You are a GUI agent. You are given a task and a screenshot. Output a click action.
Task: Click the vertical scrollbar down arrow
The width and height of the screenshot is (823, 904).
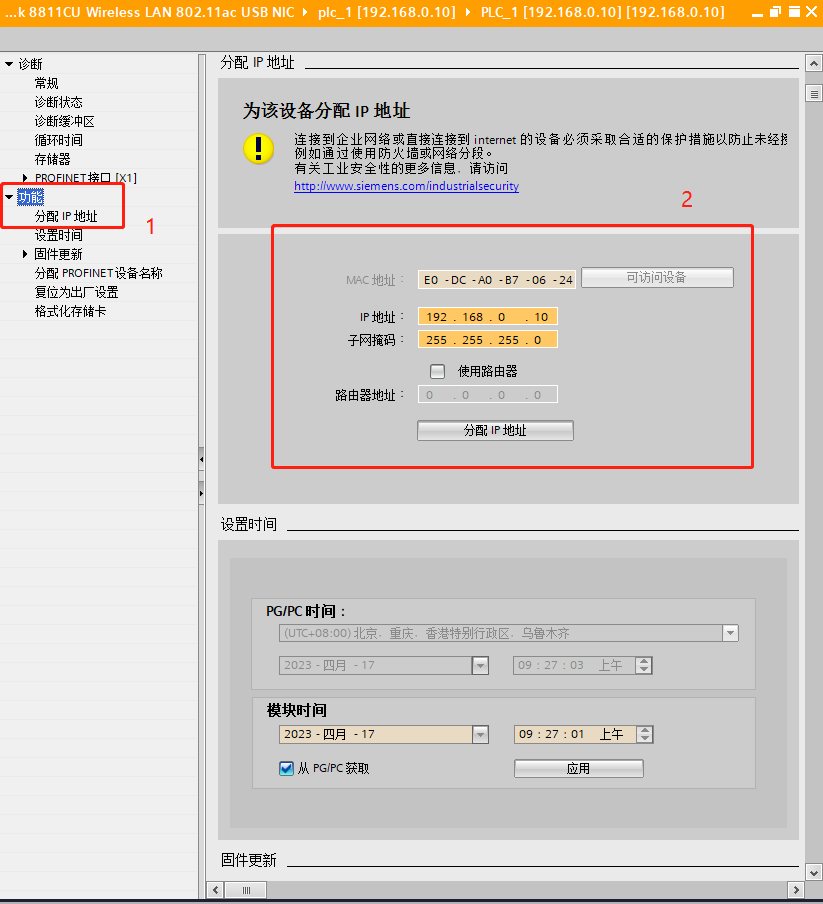(x=813, y=872)
